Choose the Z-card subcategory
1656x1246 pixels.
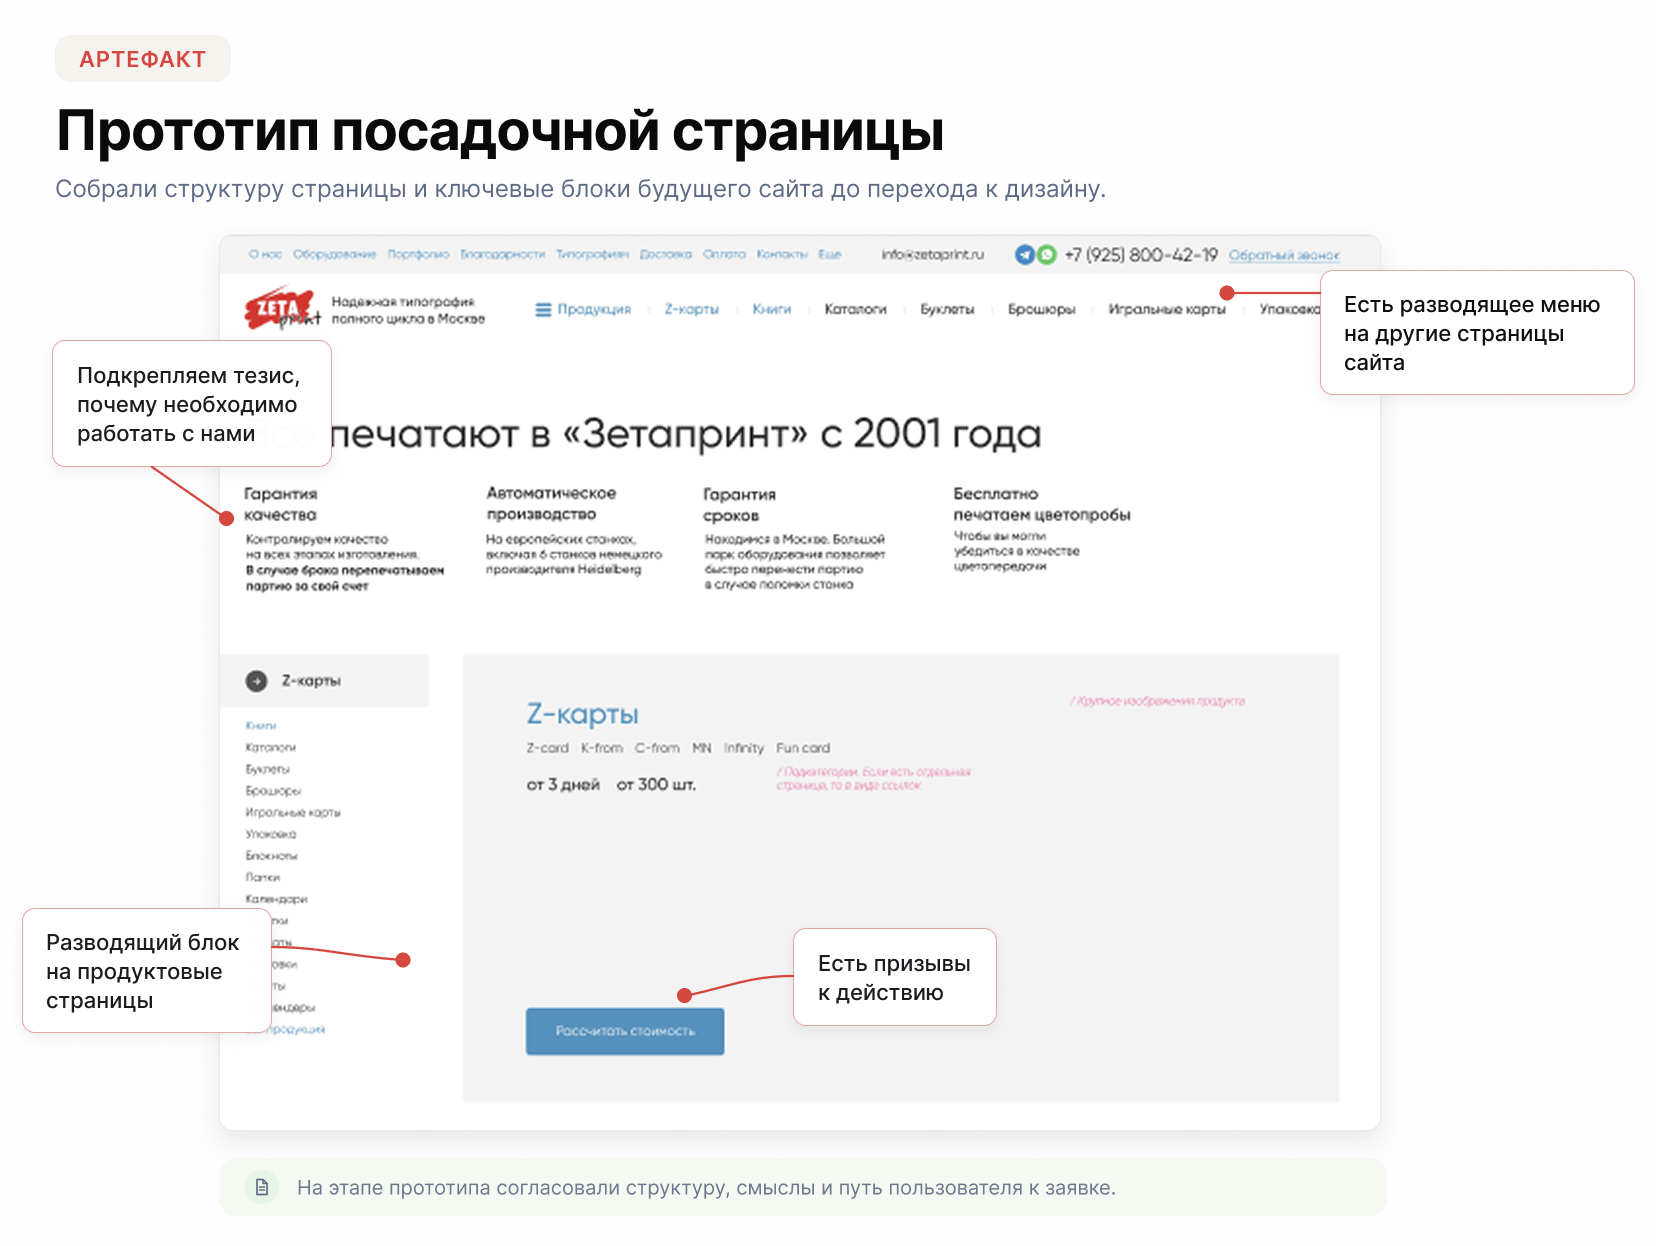547,748
